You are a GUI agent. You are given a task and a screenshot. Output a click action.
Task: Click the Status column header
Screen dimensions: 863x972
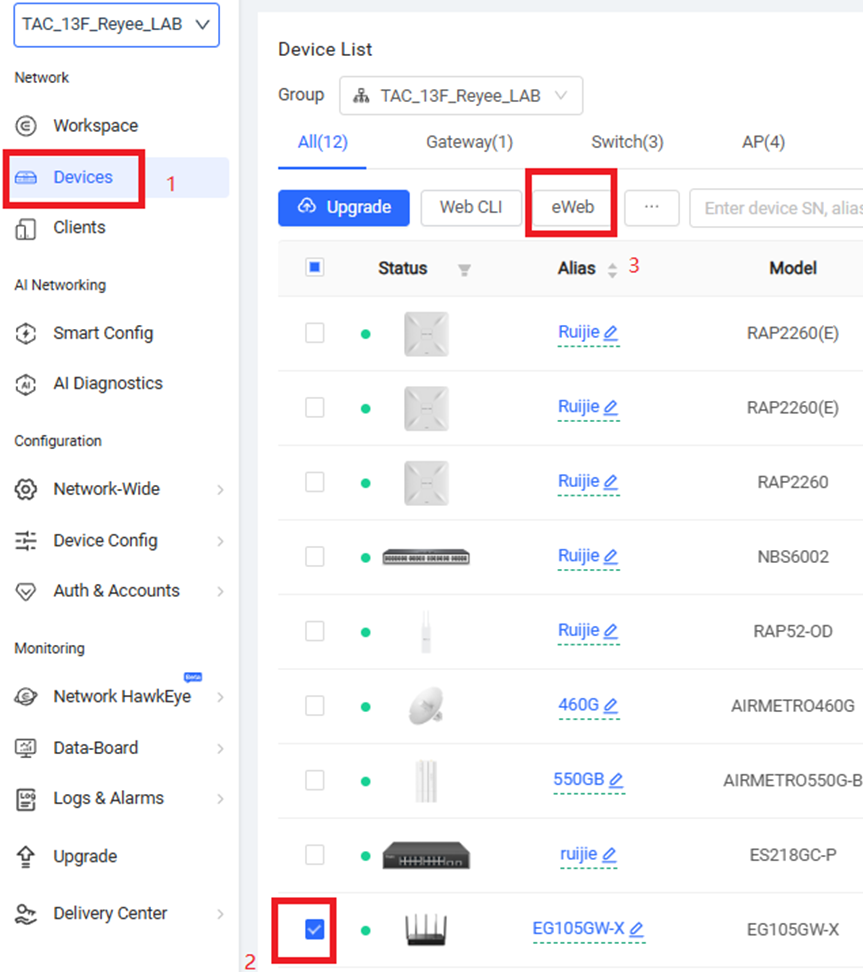[402, 268]
